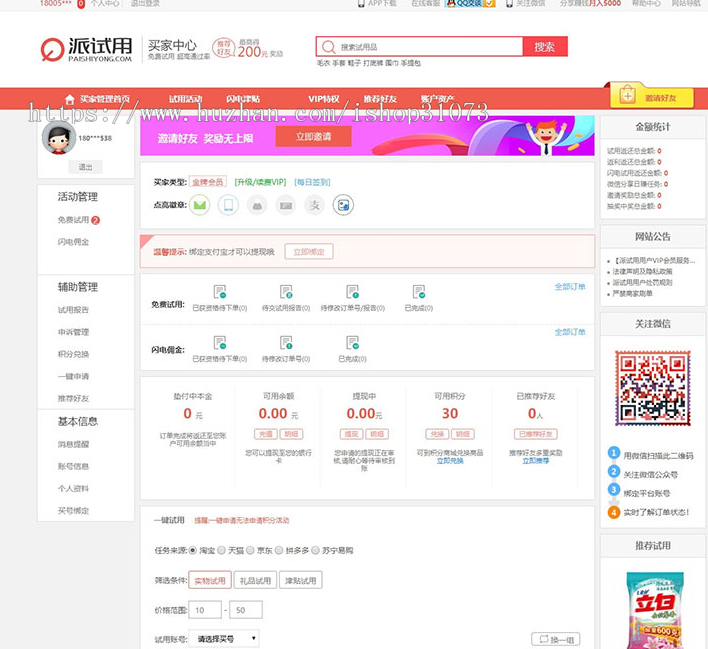Click the 升级/续费VIP link
Image resolution: width=708 pixels, height=649 pixels.
[x=261, y=182]
